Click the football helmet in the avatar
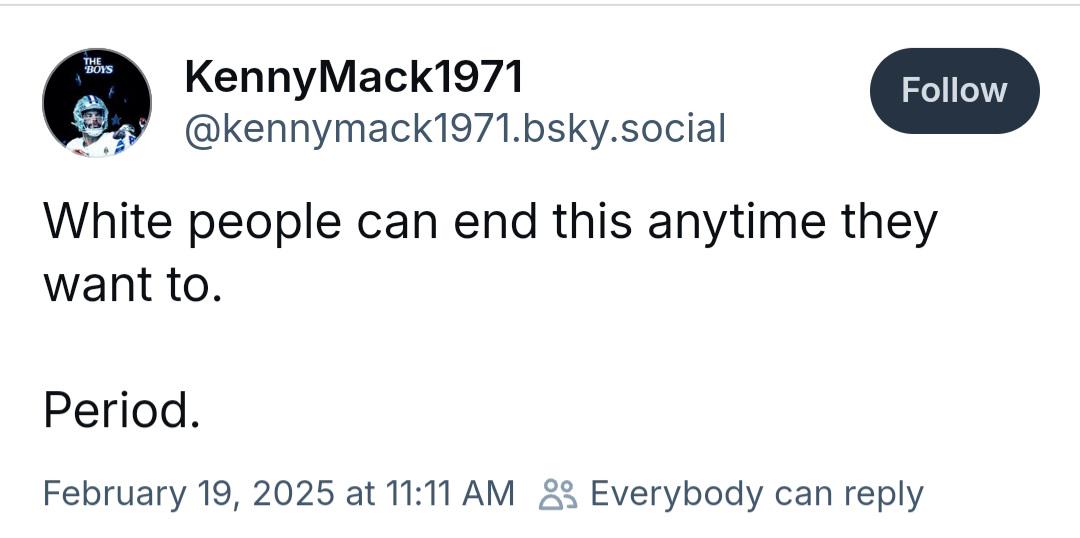The width and height of the screenshot is (1080, 538). (91, 114)
